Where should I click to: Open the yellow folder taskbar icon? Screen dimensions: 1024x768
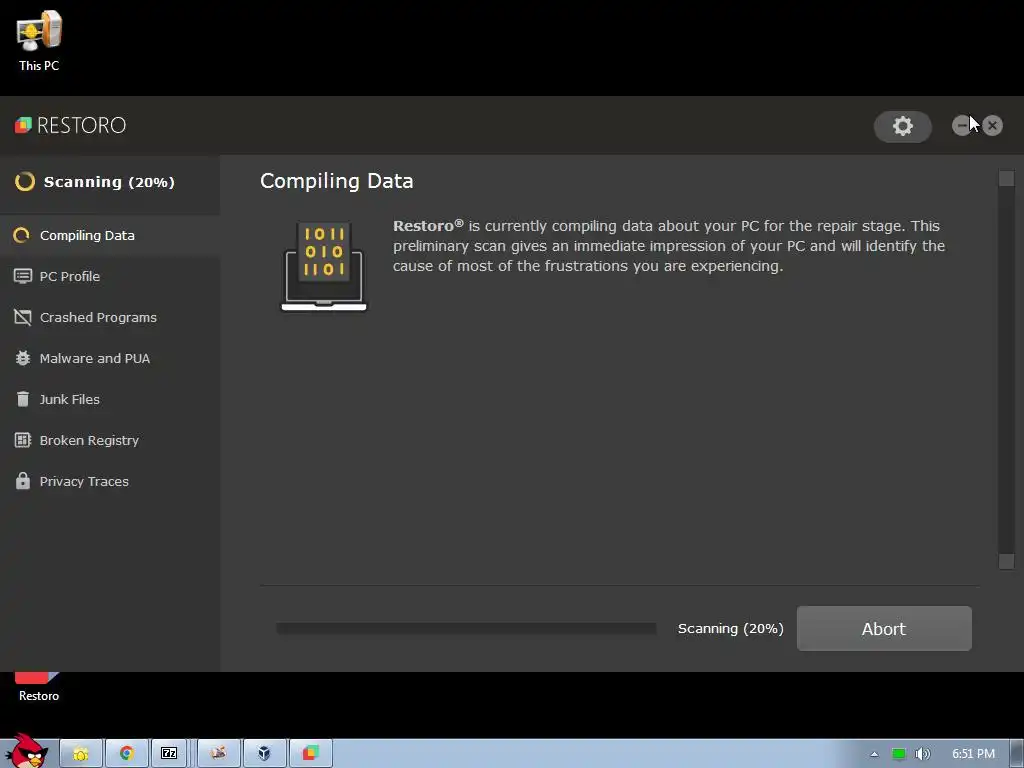point(81,754)
